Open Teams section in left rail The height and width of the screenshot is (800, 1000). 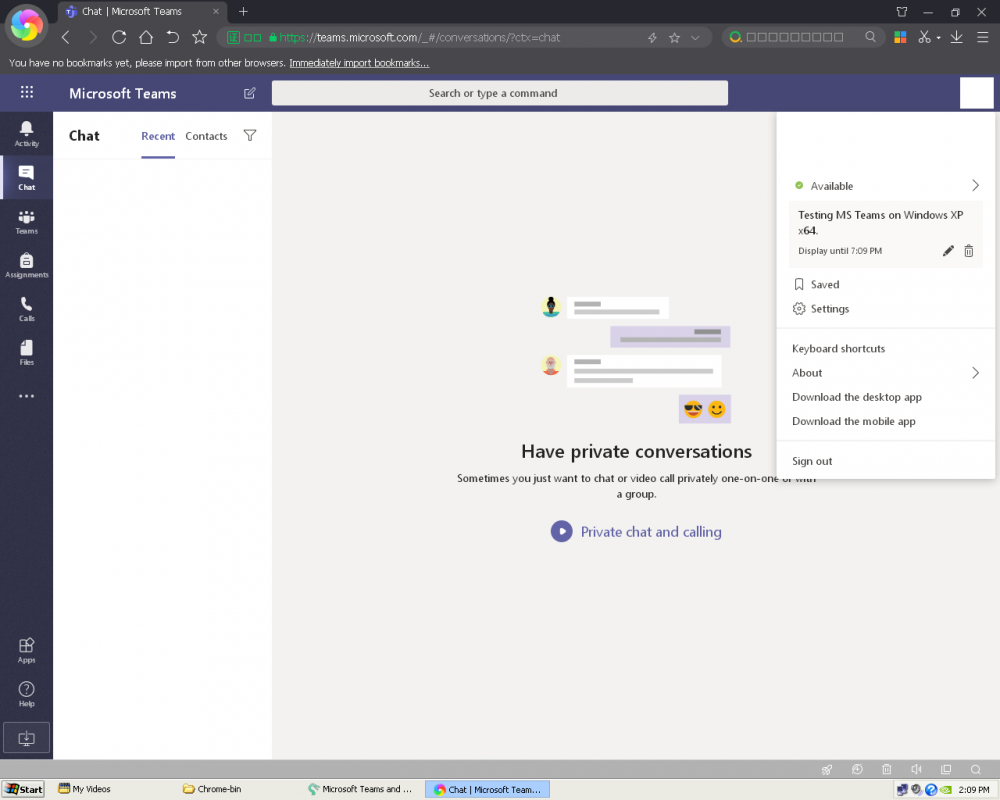[26, 221]
